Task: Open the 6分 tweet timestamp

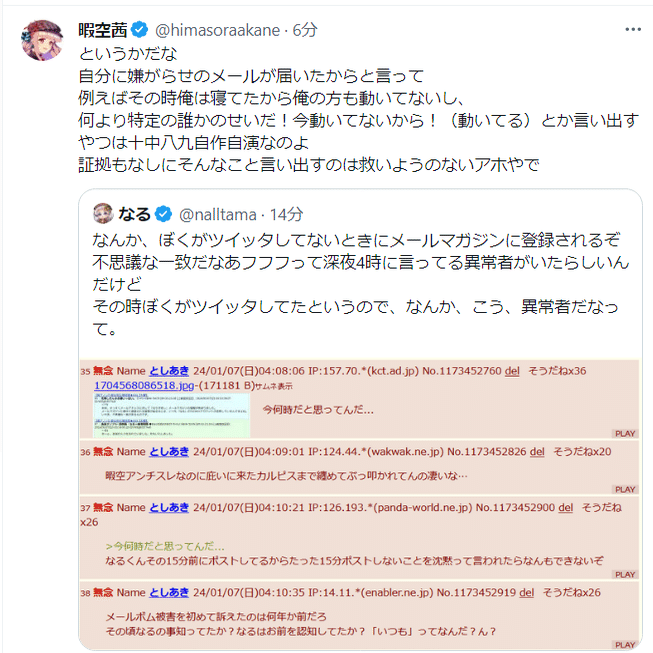Action: tap(305, 30)
